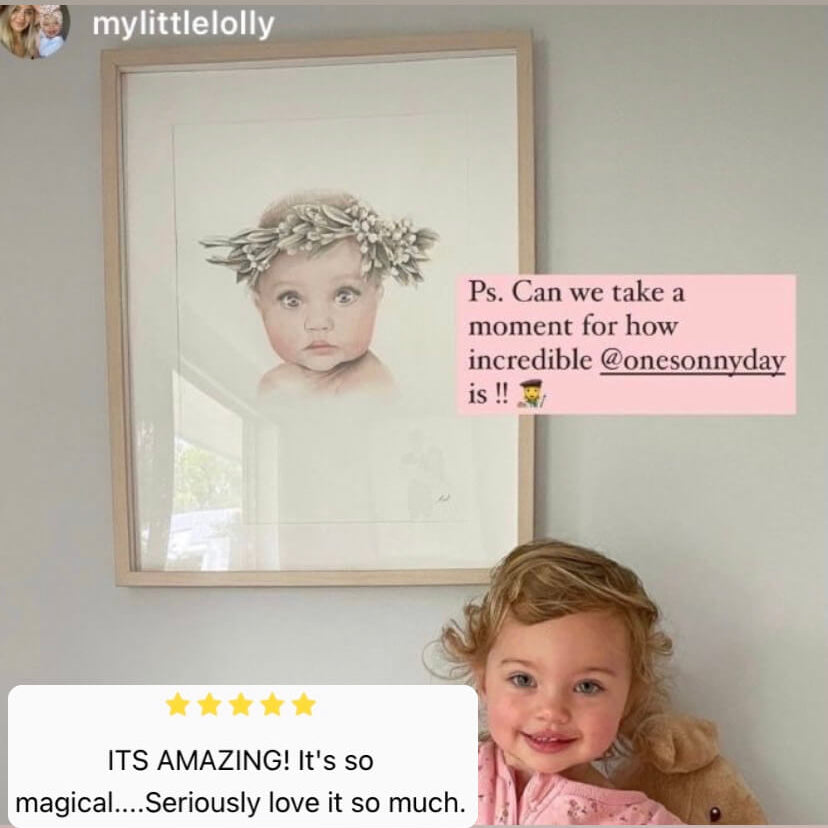Select the second yellow rating star

point(209,704)
